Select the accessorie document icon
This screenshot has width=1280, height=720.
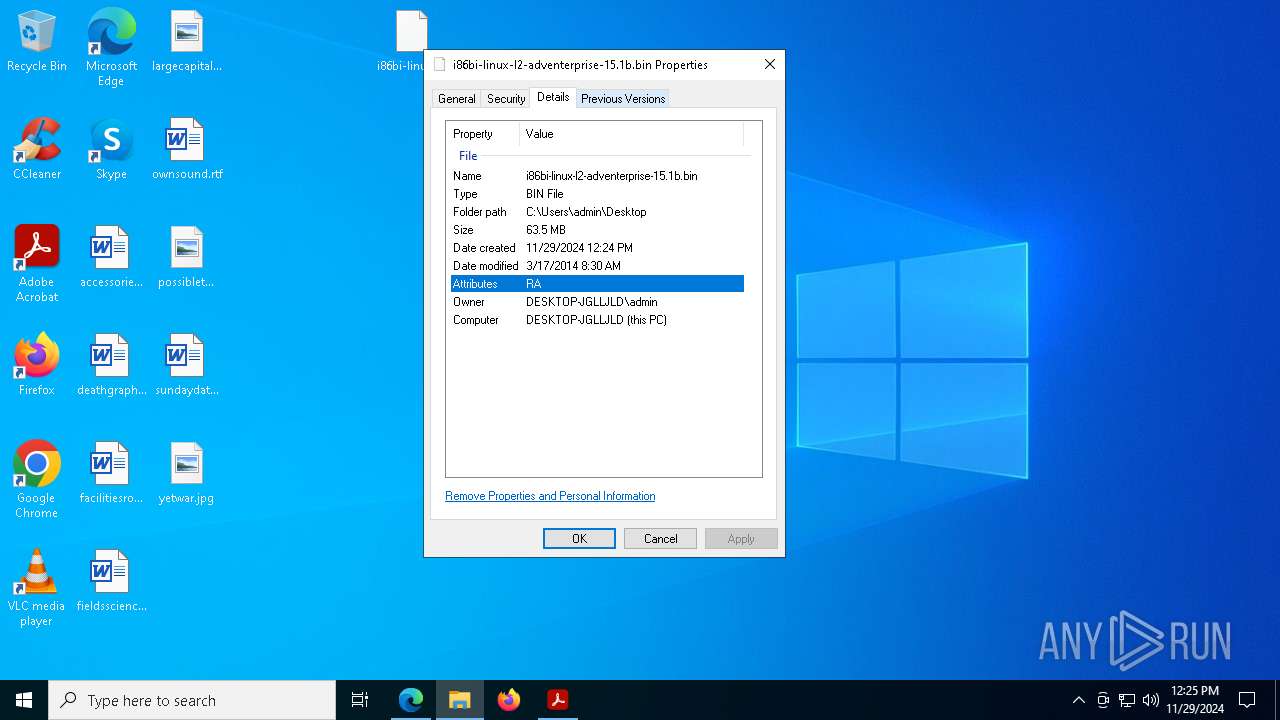pos(111,258)
